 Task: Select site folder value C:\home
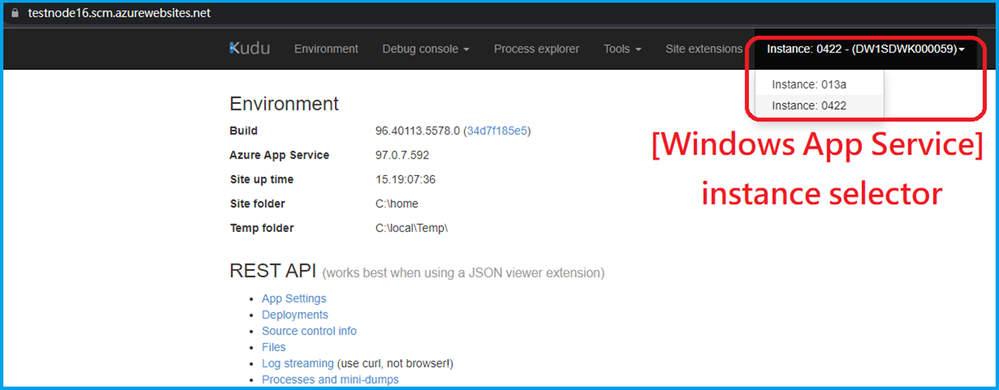pyautogui.click(x=397, y=204)
